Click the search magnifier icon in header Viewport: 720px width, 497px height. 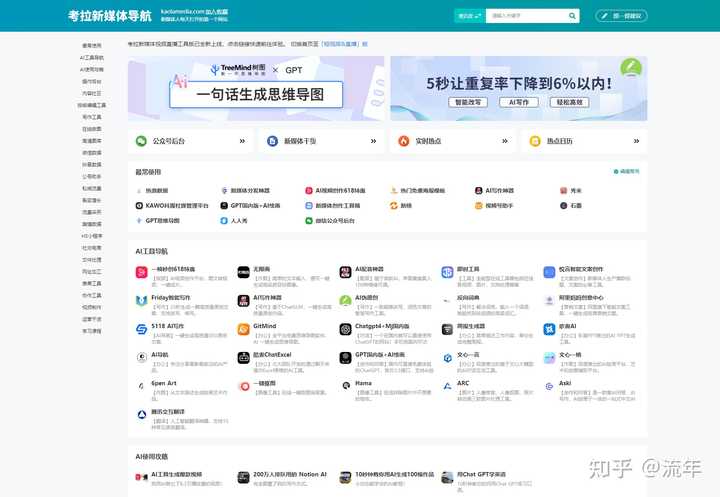click(572, 16)
